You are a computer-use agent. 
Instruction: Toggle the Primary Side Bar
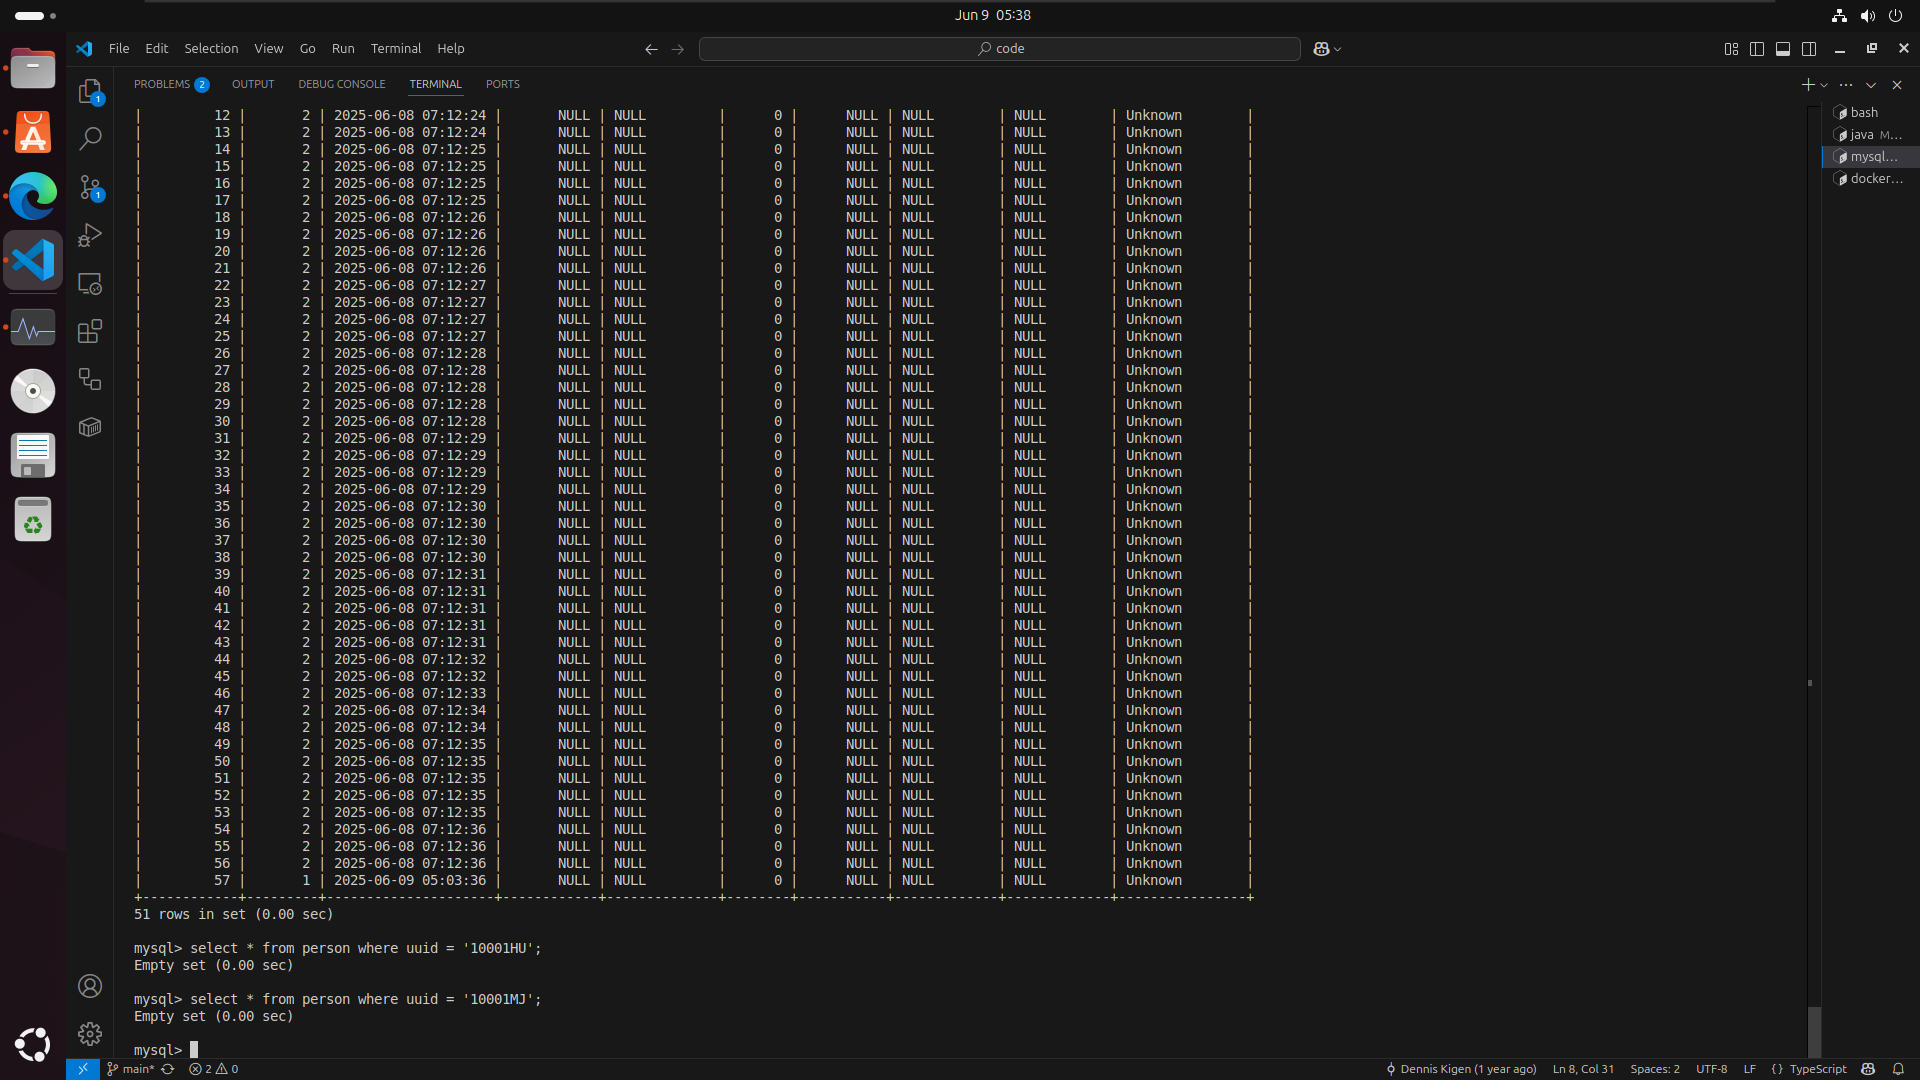(1757, 49)
